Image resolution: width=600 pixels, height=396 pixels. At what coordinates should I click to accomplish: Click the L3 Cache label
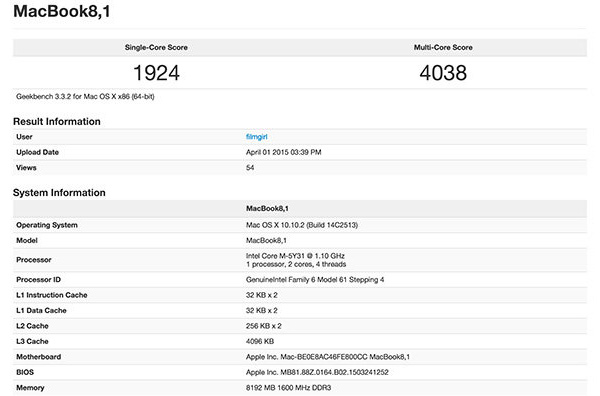(x=32, y=341)
